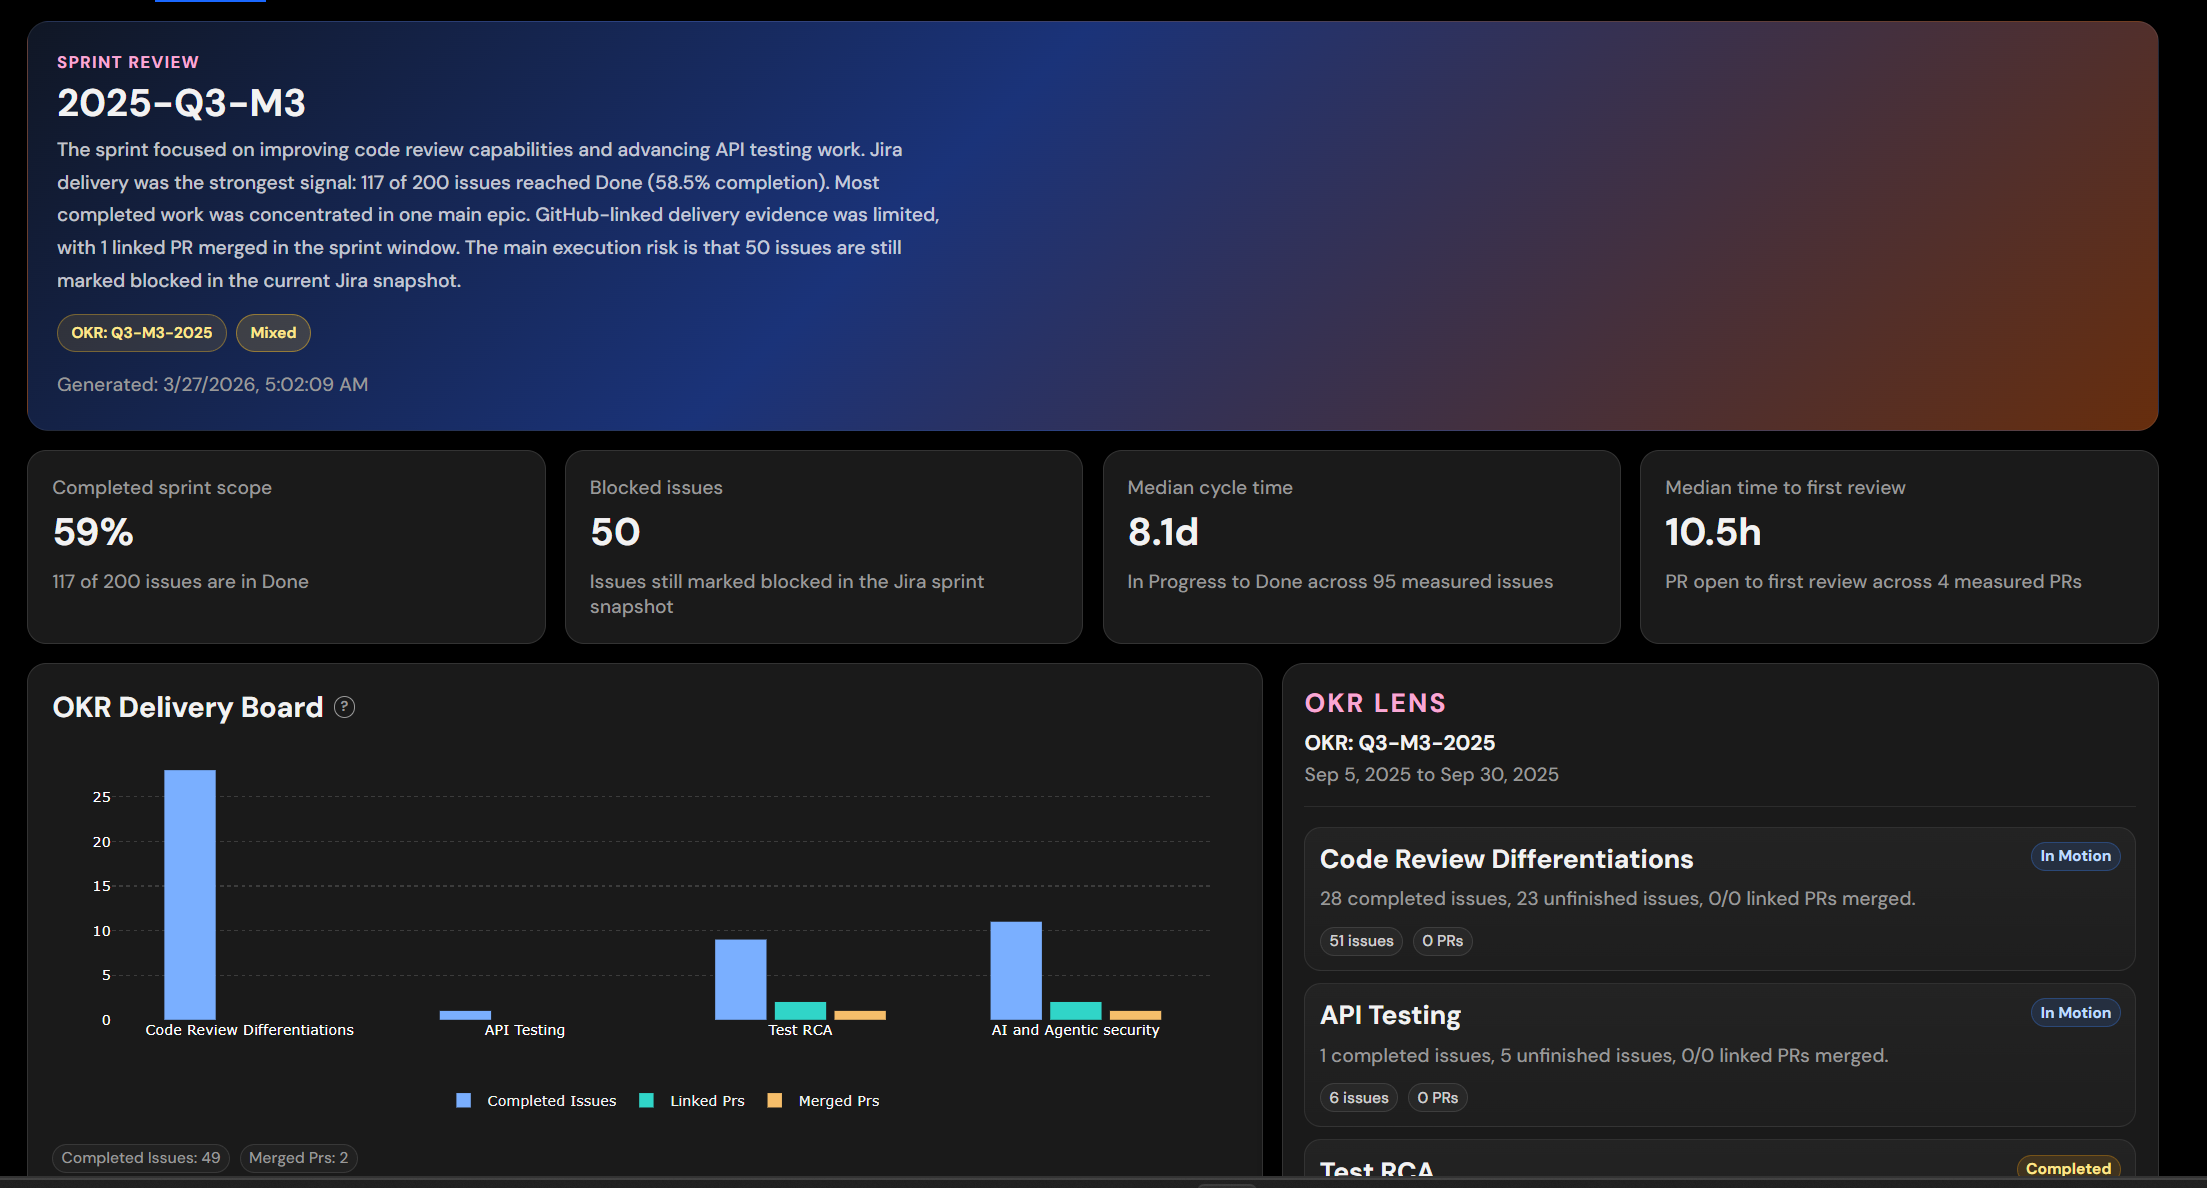The image size is (2207, 1188).
Task: Click the Generated timestamp text
Action: 212,385
